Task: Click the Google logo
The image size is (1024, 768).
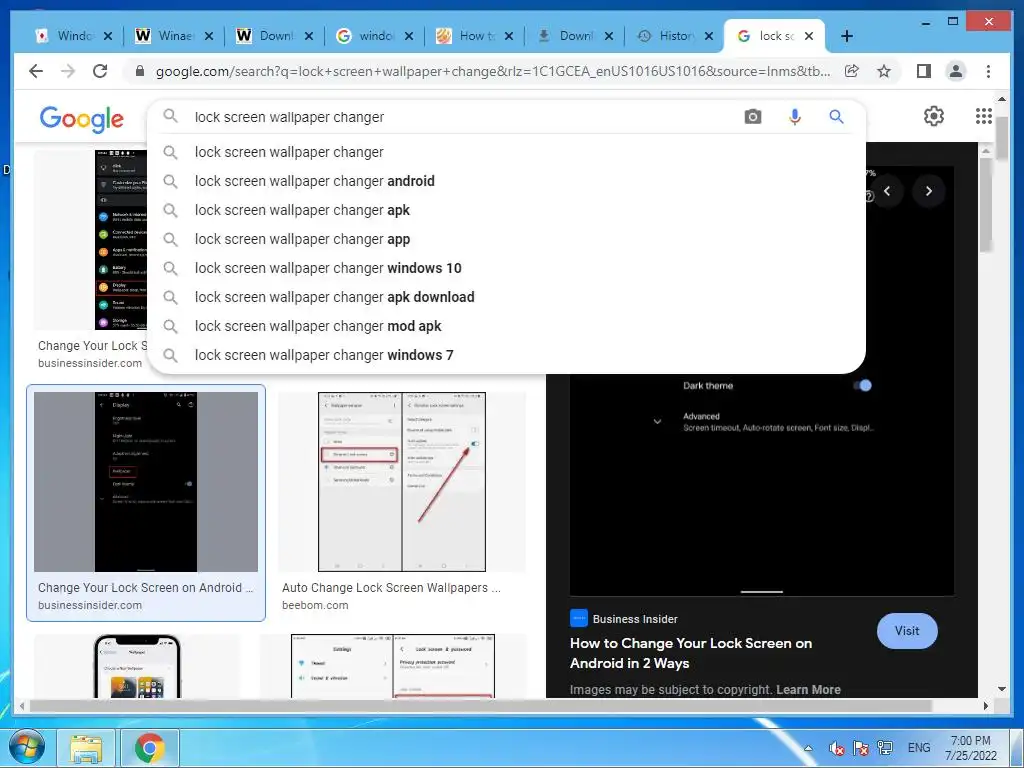Action: tap(81, 118)
